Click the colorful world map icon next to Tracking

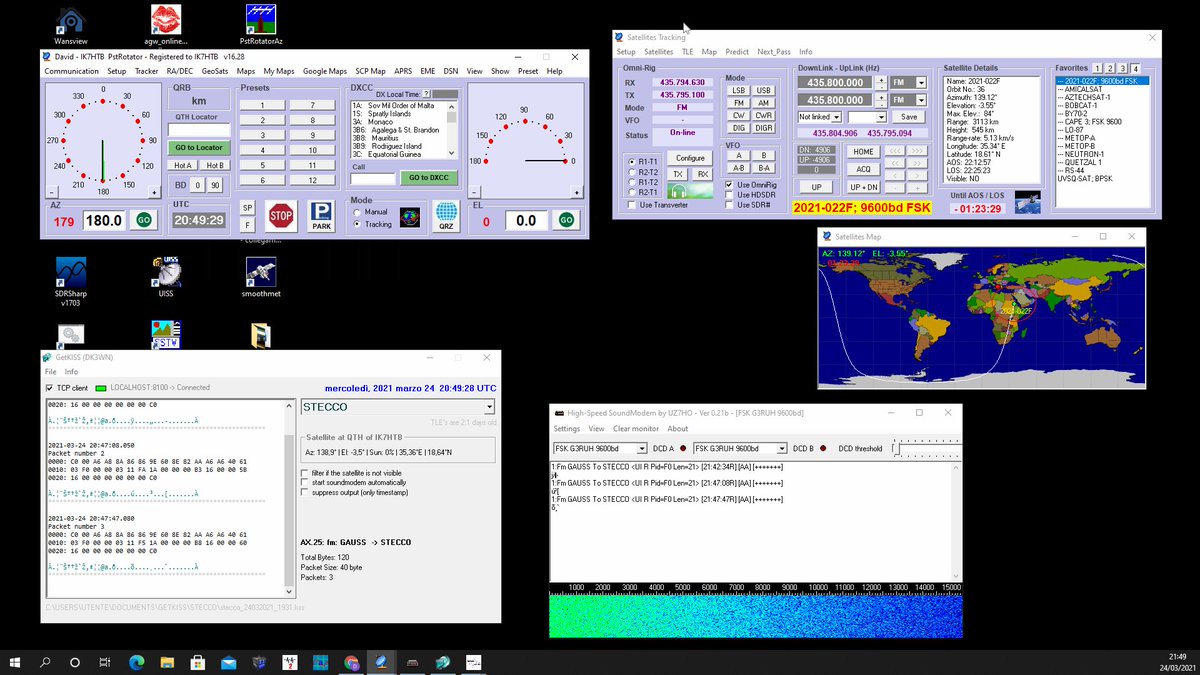click(x=410, y=216)
